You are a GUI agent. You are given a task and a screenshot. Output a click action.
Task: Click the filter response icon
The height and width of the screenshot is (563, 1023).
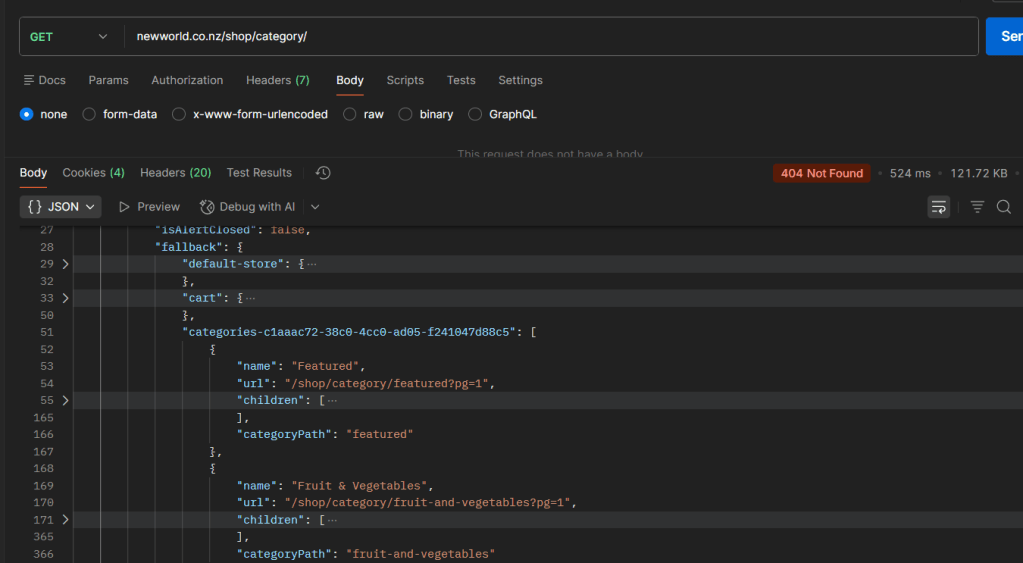point(977,207)
